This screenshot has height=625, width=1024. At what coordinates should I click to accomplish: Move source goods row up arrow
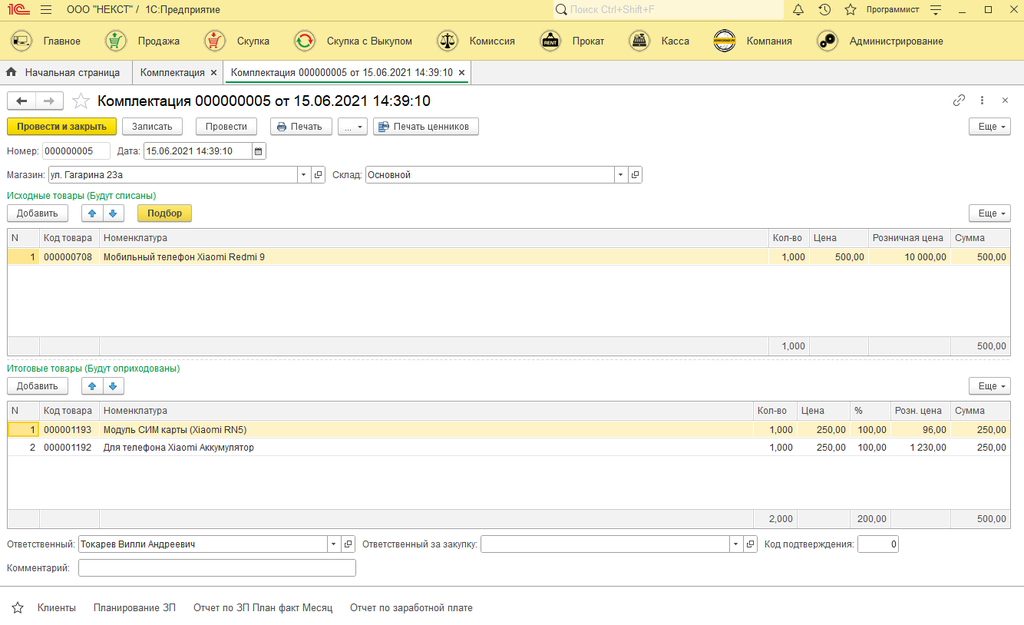[92, 213]
